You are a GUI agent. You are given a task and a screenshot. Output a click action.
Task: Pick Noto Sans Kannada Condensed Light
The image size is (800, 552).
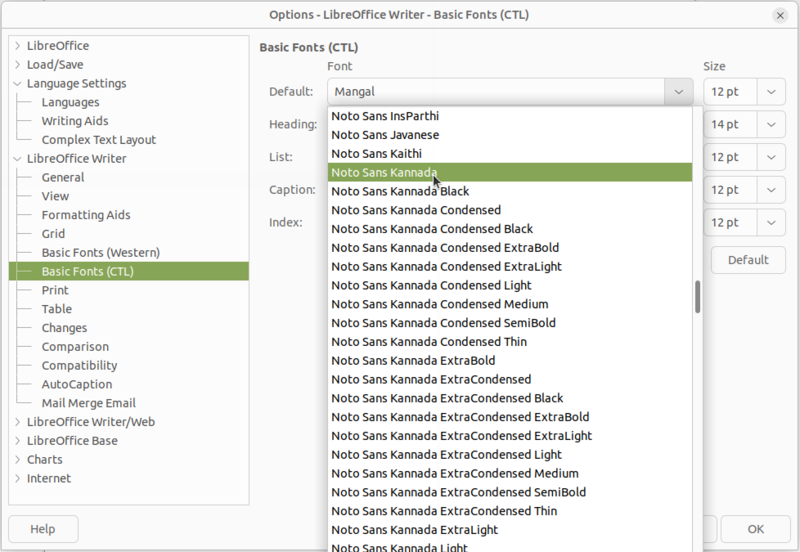pyautogui.click(x=510, y=286)
